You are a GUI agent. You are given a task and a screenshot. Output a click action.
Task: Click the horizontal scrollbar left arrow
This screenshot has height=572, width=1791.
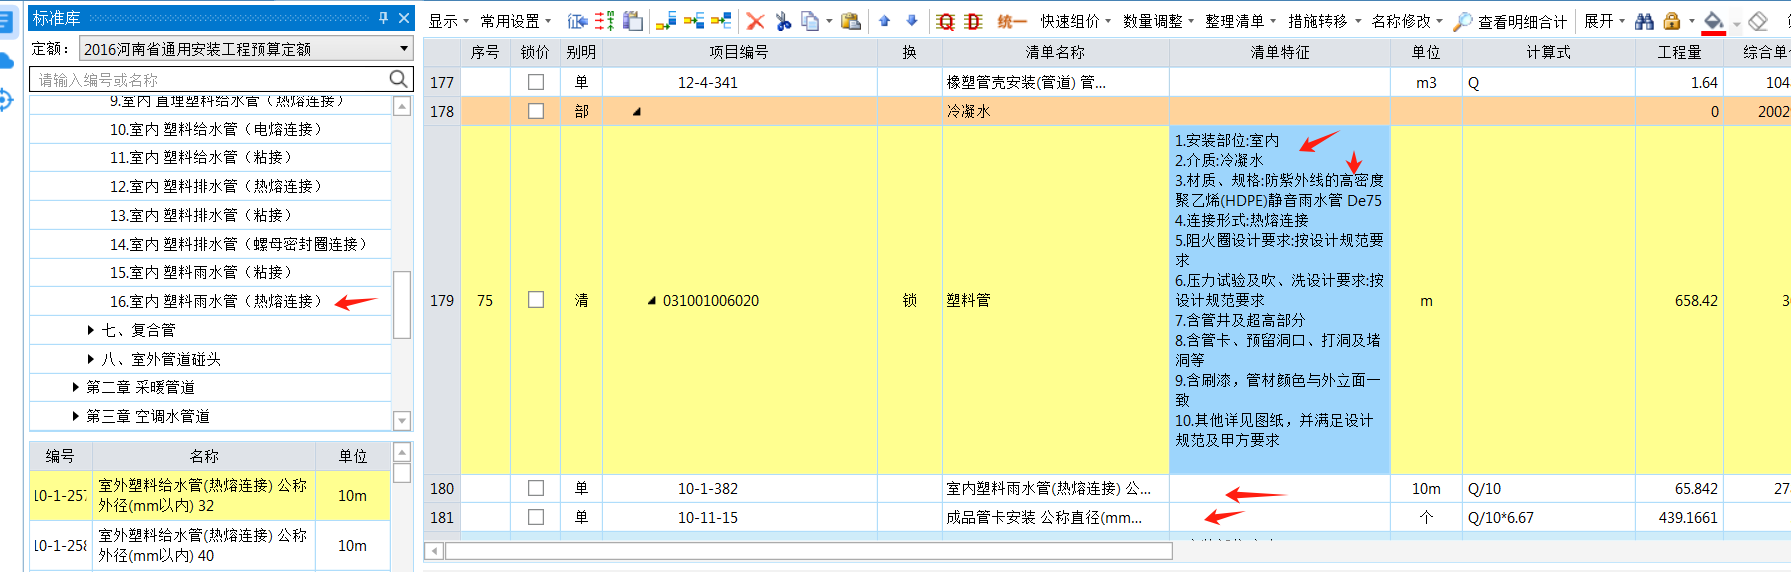(434, 551)
